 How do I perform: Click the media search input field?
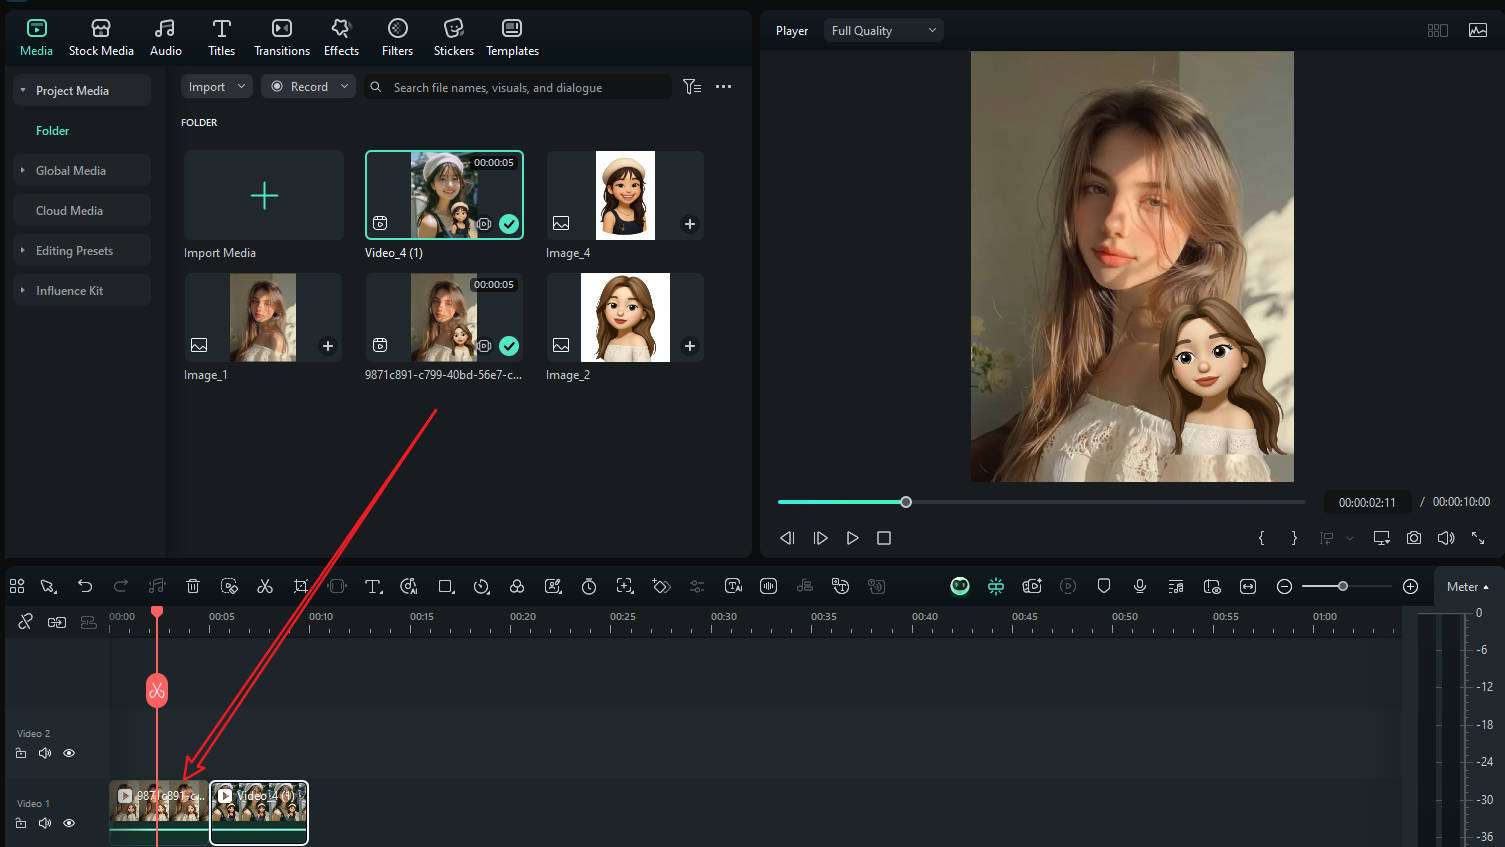(x=517, y=87)
